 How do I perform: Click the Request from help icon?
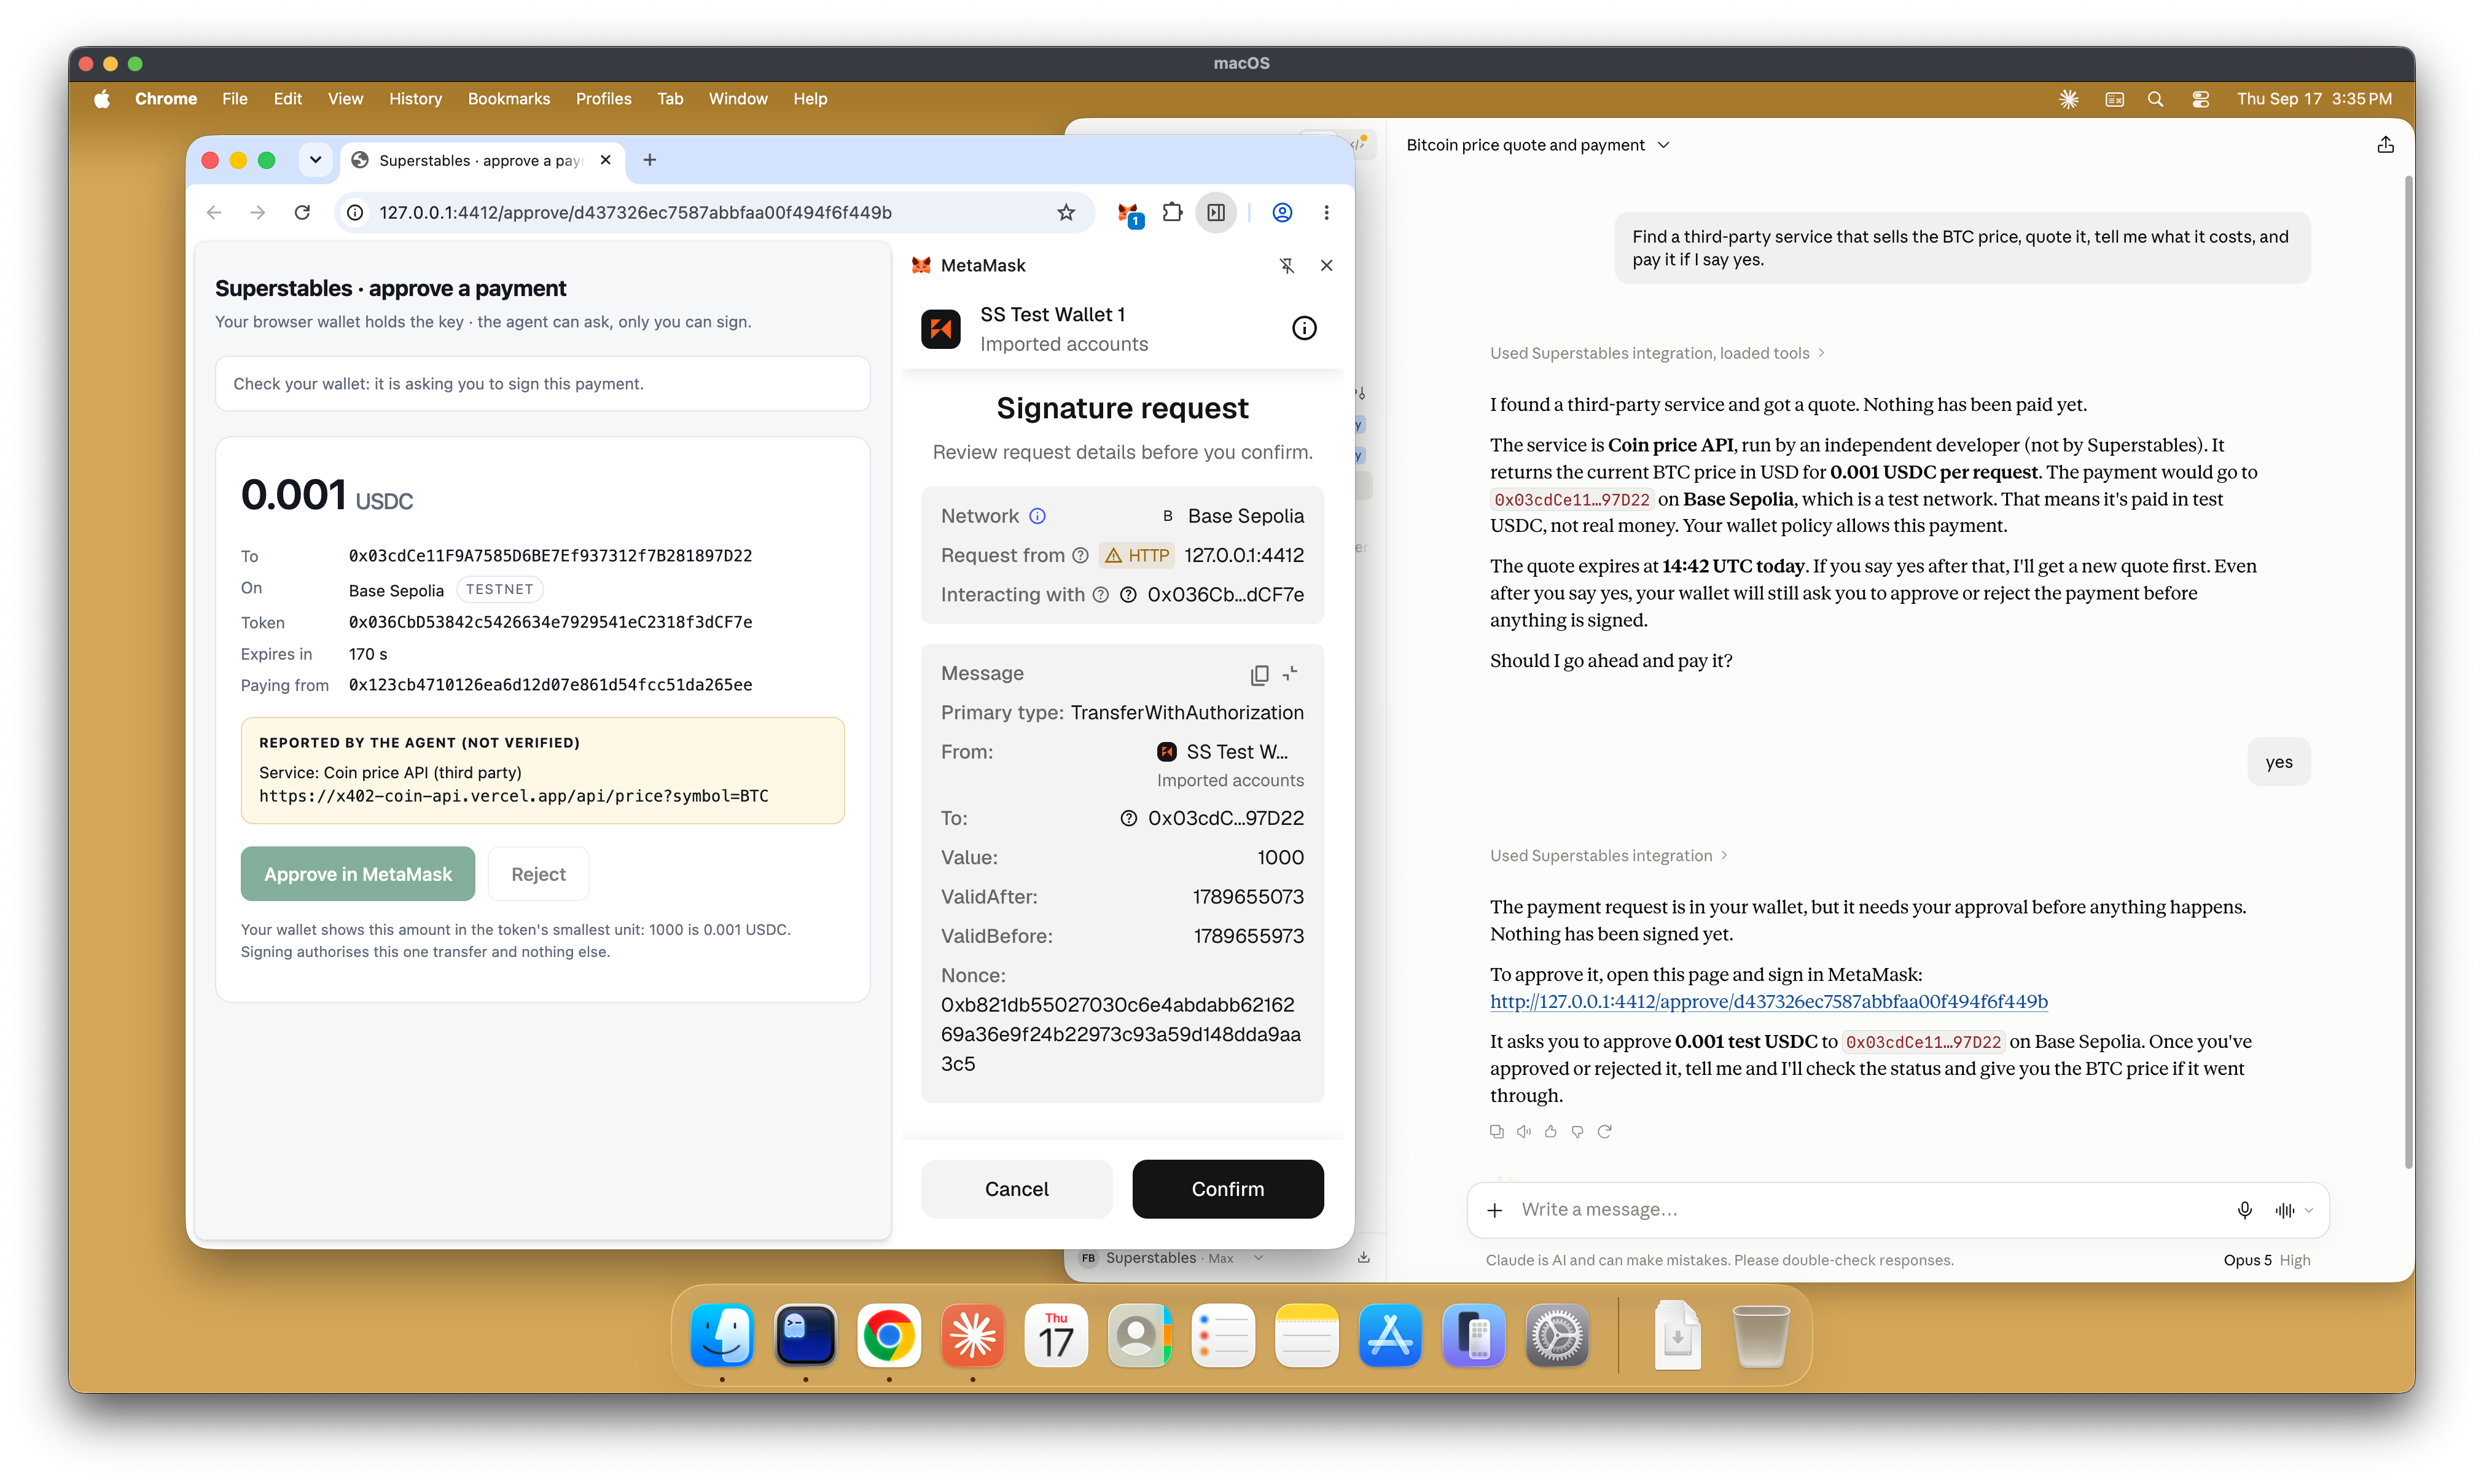coord(1080,556)
